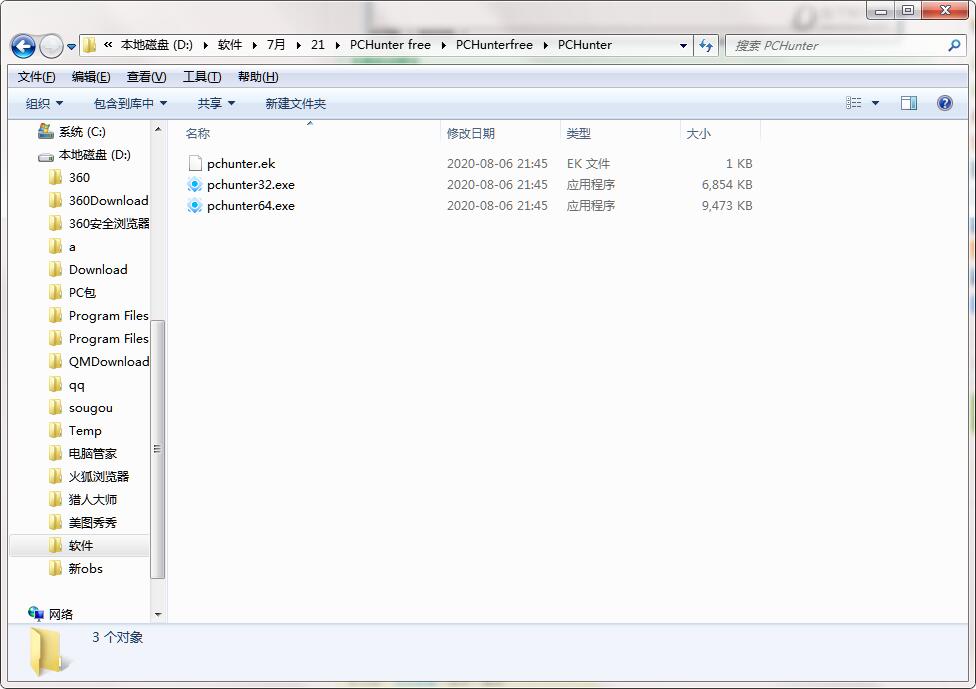Click the navigation pane scroll-up arrow
The width and height of the screenshot is (976, 689).
(x=157, y=129)
